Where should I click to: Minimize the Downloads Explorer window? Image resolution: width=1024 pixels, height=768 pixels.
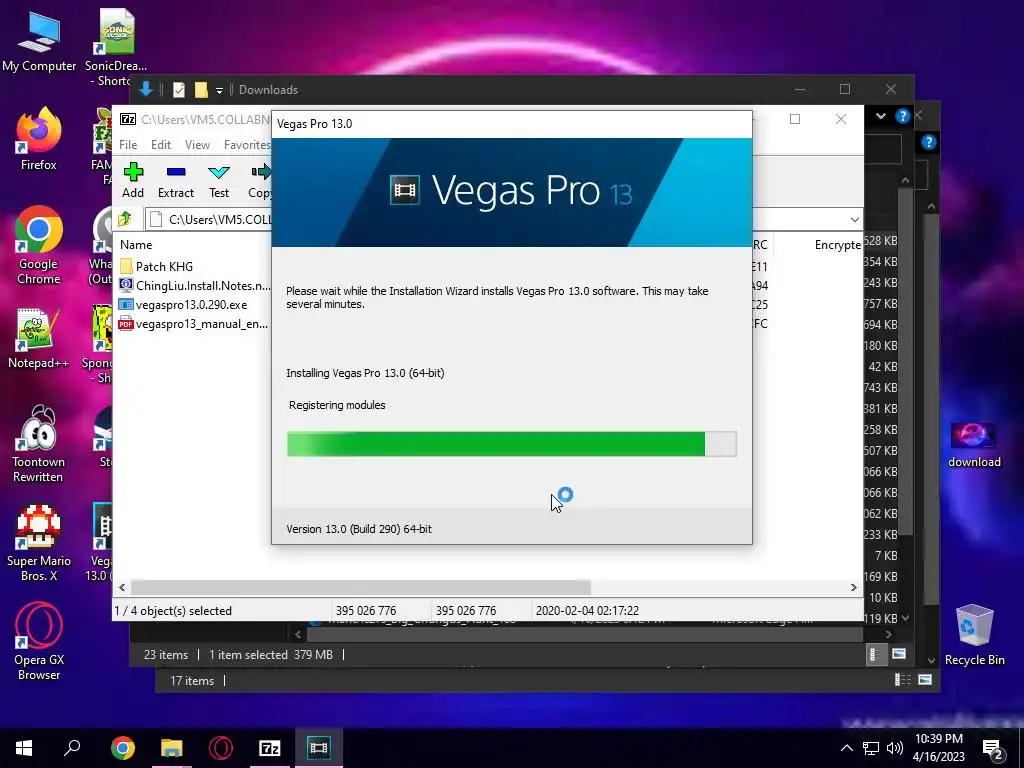(799, 89)
